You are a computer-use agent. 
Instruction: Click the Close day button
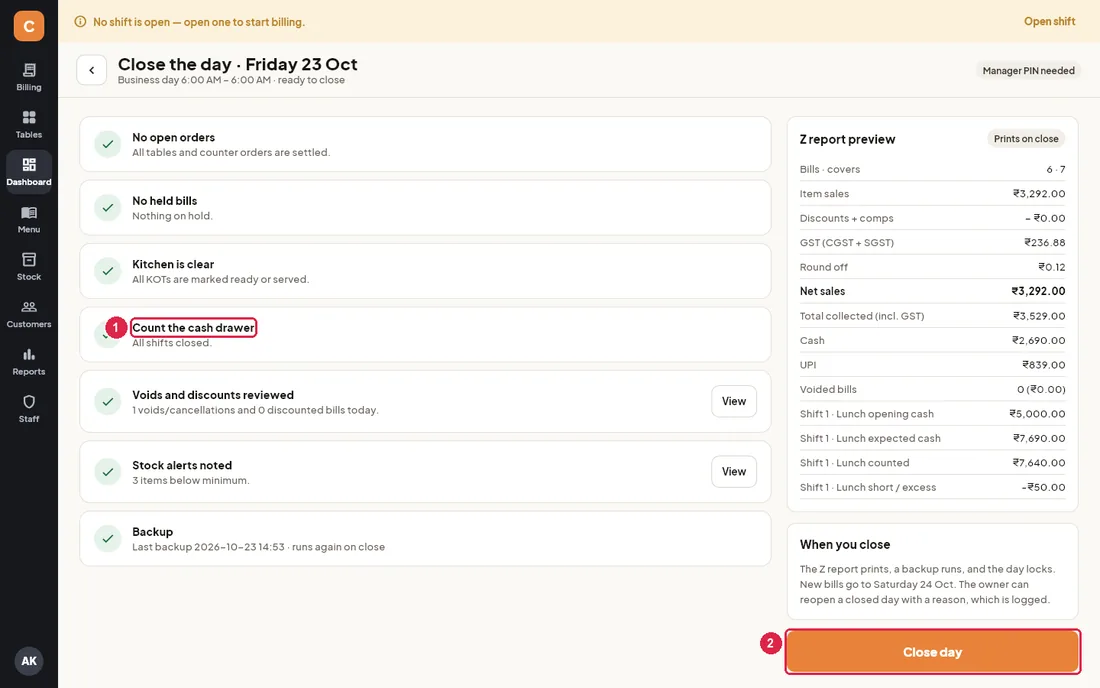pyautogui.click(x=932, y=652)
